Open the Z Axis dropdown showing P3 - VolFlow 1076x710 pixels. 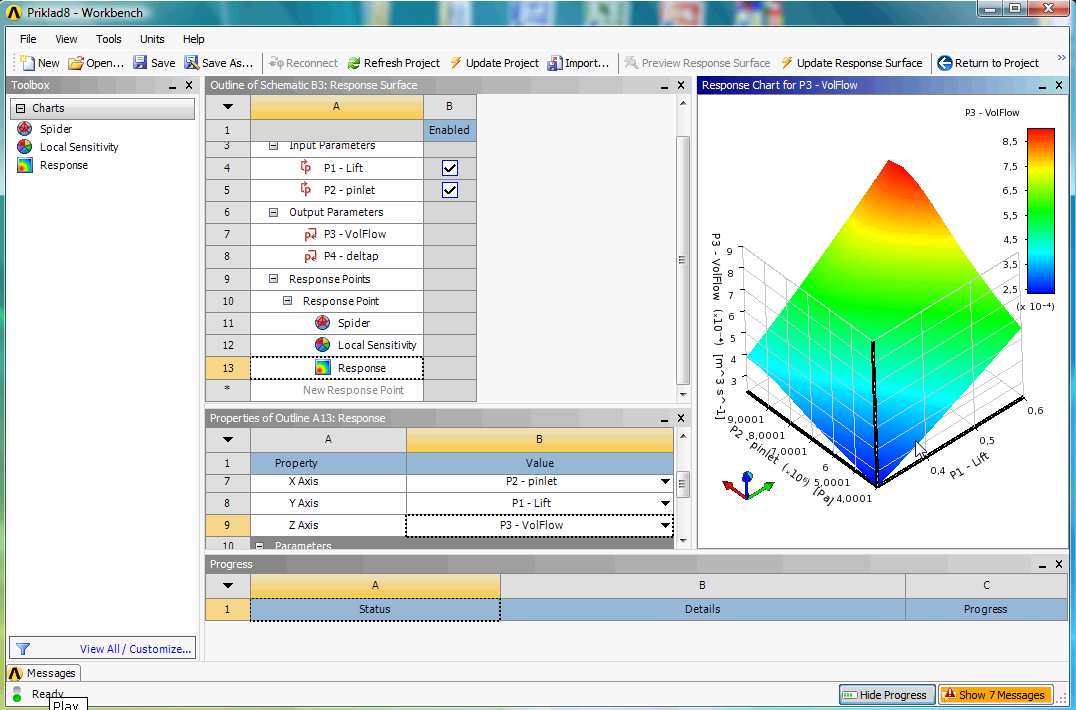[x=665, y=525]
